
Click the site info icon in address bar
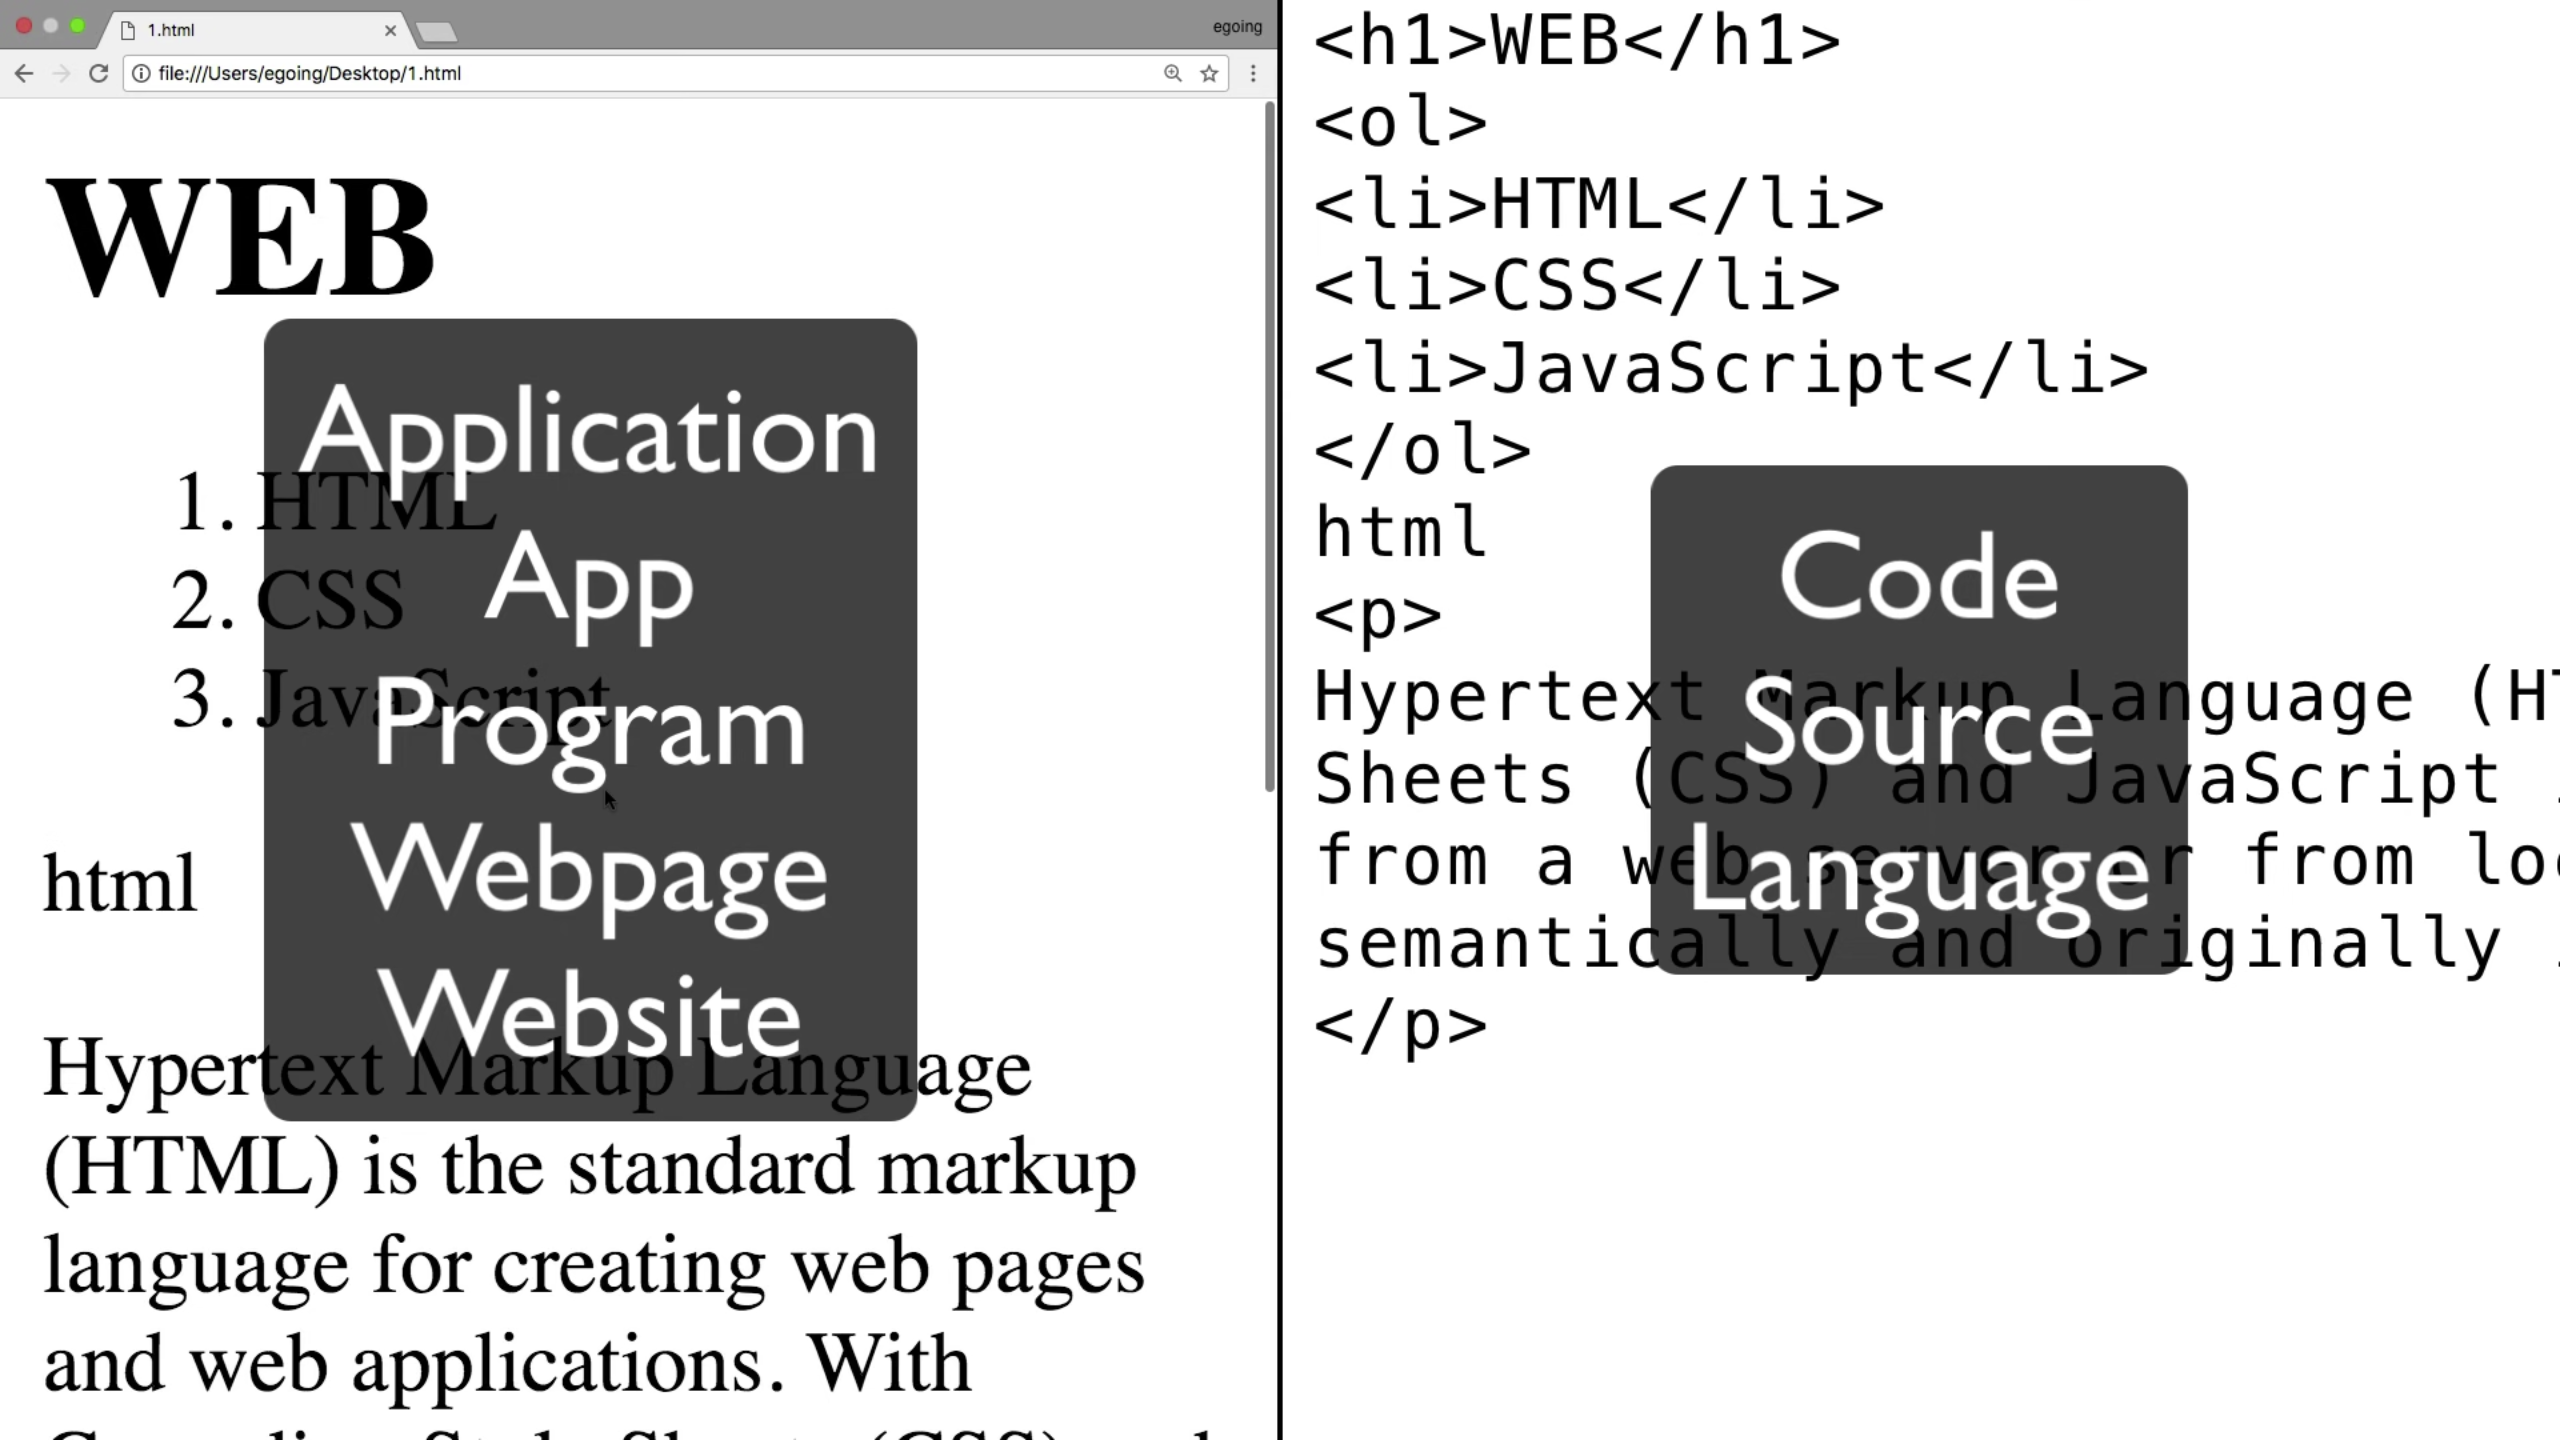point(141,73)
